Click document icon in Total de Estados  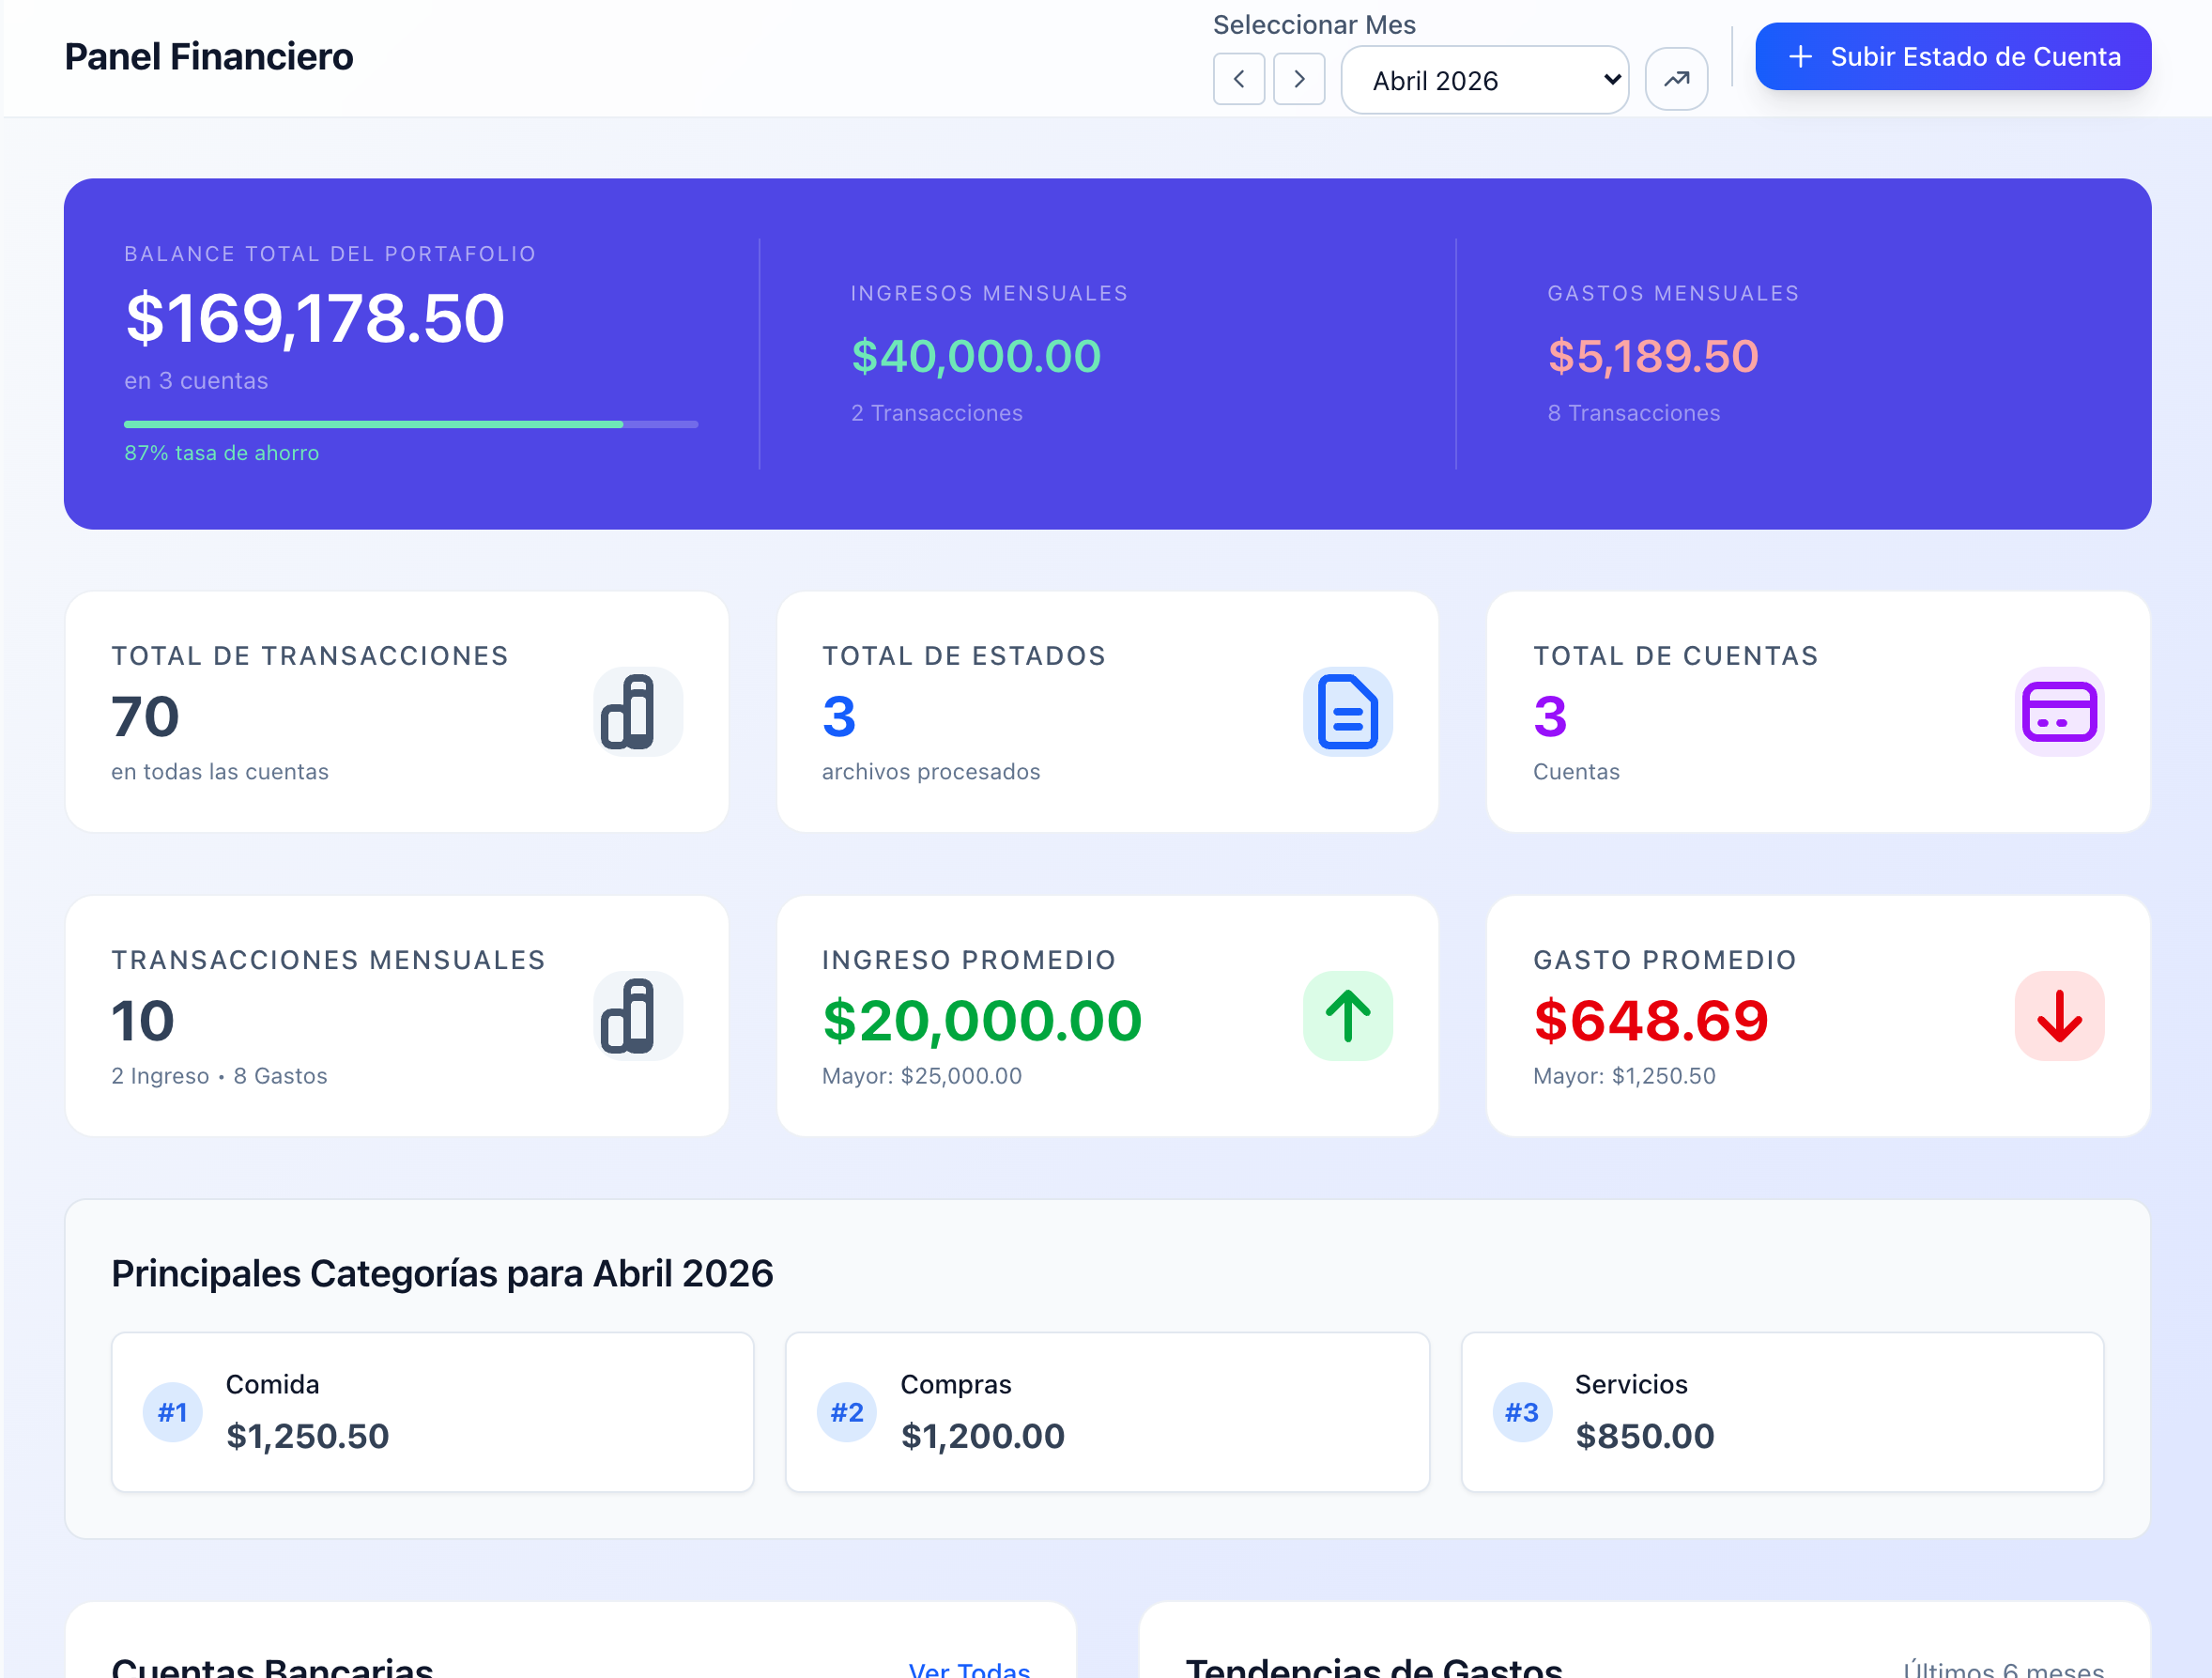(x=1347, y=712)
